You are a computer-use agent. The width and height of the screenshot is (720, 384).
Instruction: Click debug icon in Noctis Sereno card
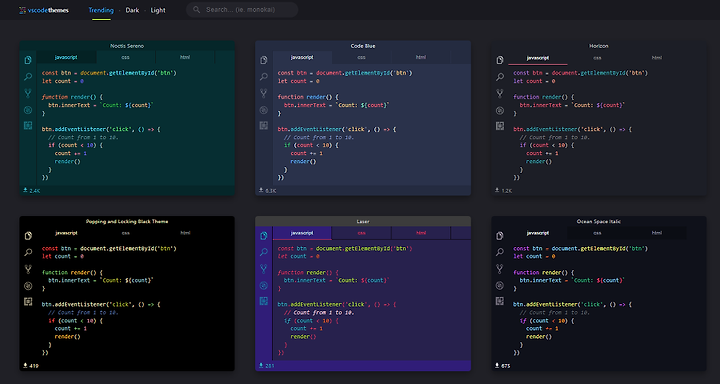coord(28,110)
